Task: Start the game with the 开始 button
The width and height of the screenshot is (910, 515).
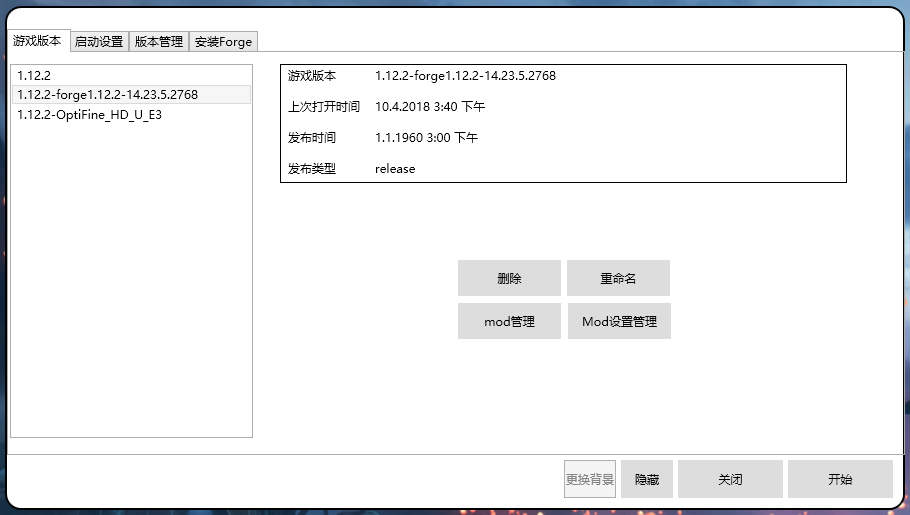Action: click(x=840, y=479)
